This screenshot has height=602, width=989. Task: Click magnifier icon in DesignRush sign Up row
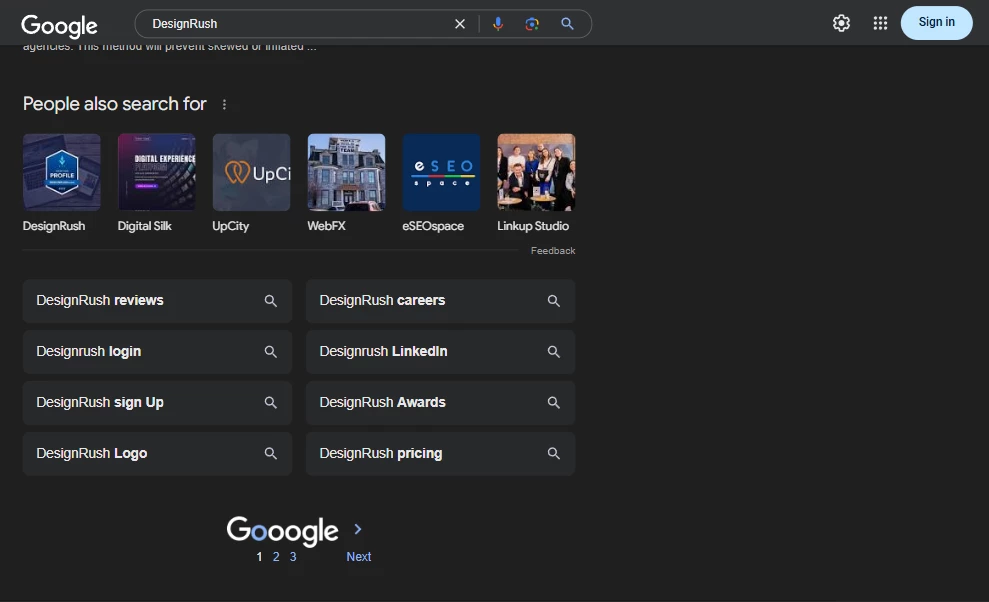(271, 403)
